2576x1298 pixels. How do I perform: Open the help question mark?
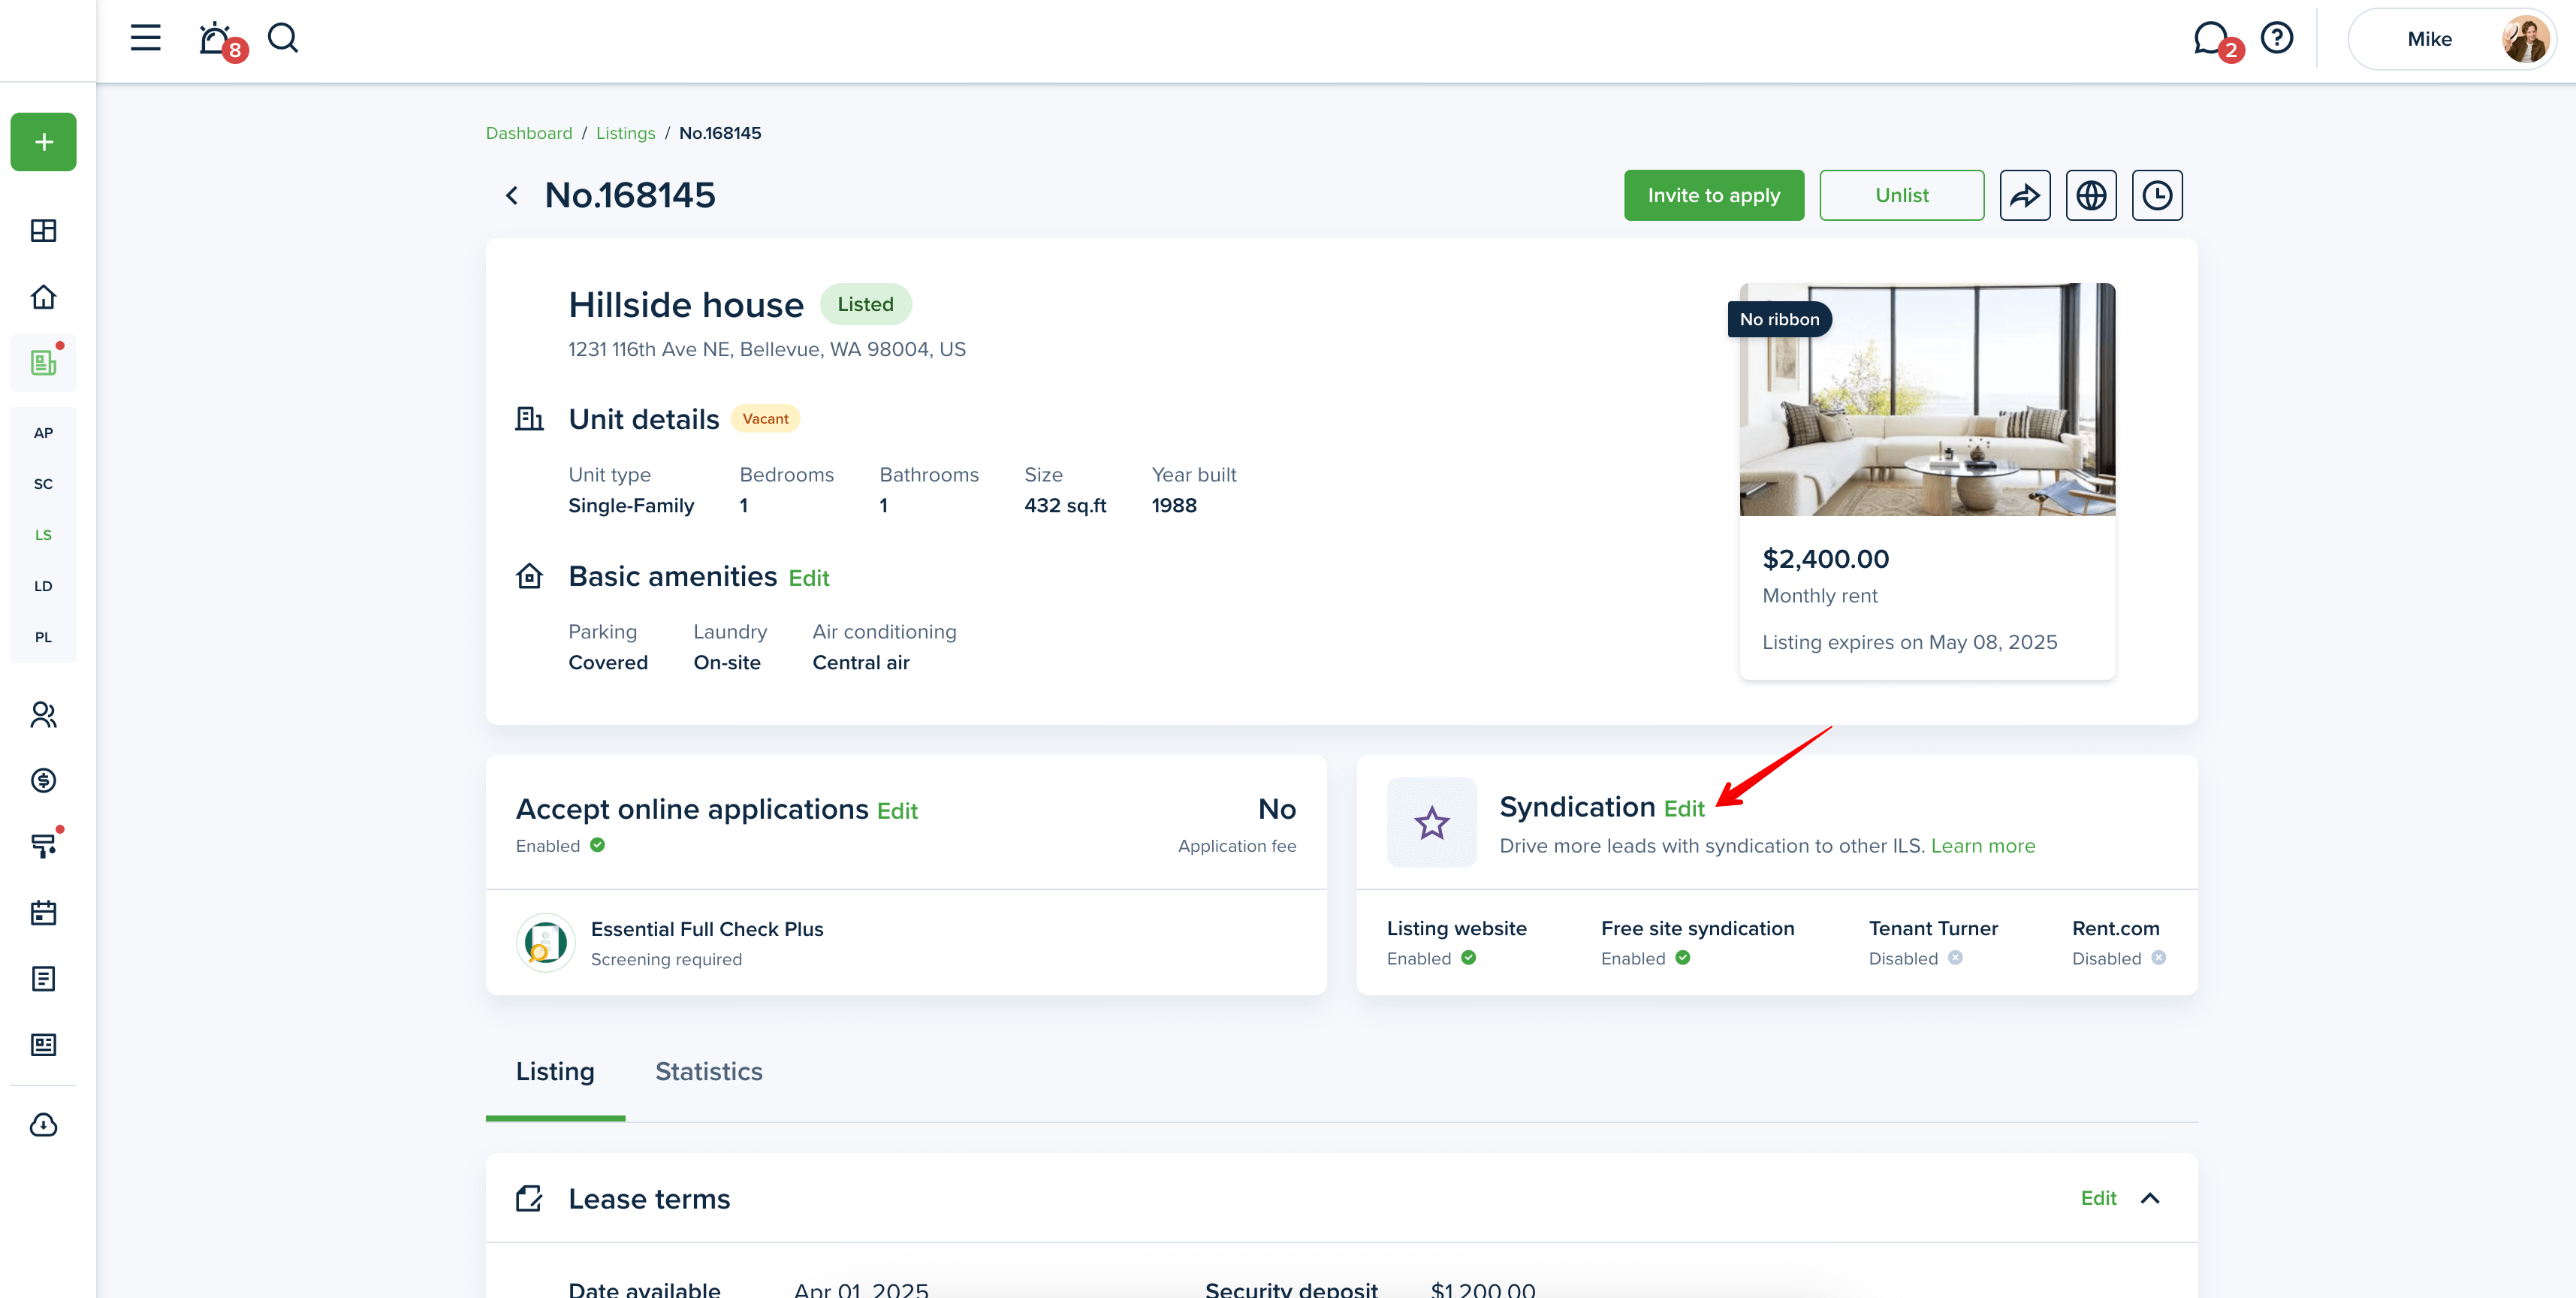point(2277,38)
